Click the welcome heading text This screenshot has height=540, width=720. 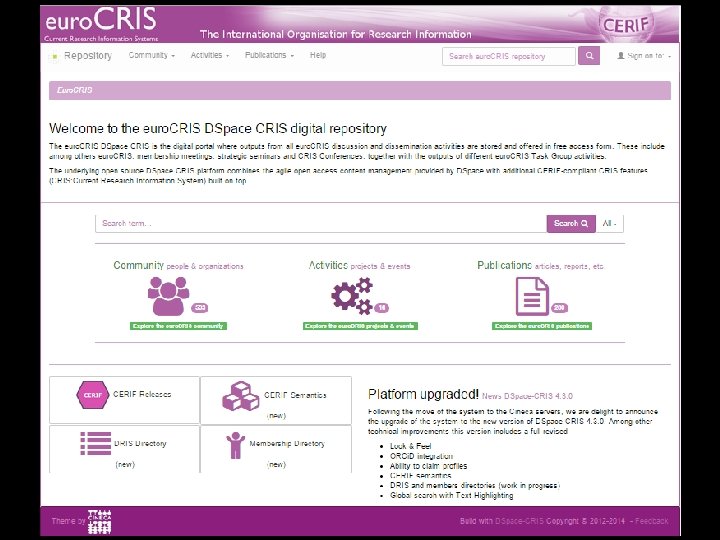[218, 129]
